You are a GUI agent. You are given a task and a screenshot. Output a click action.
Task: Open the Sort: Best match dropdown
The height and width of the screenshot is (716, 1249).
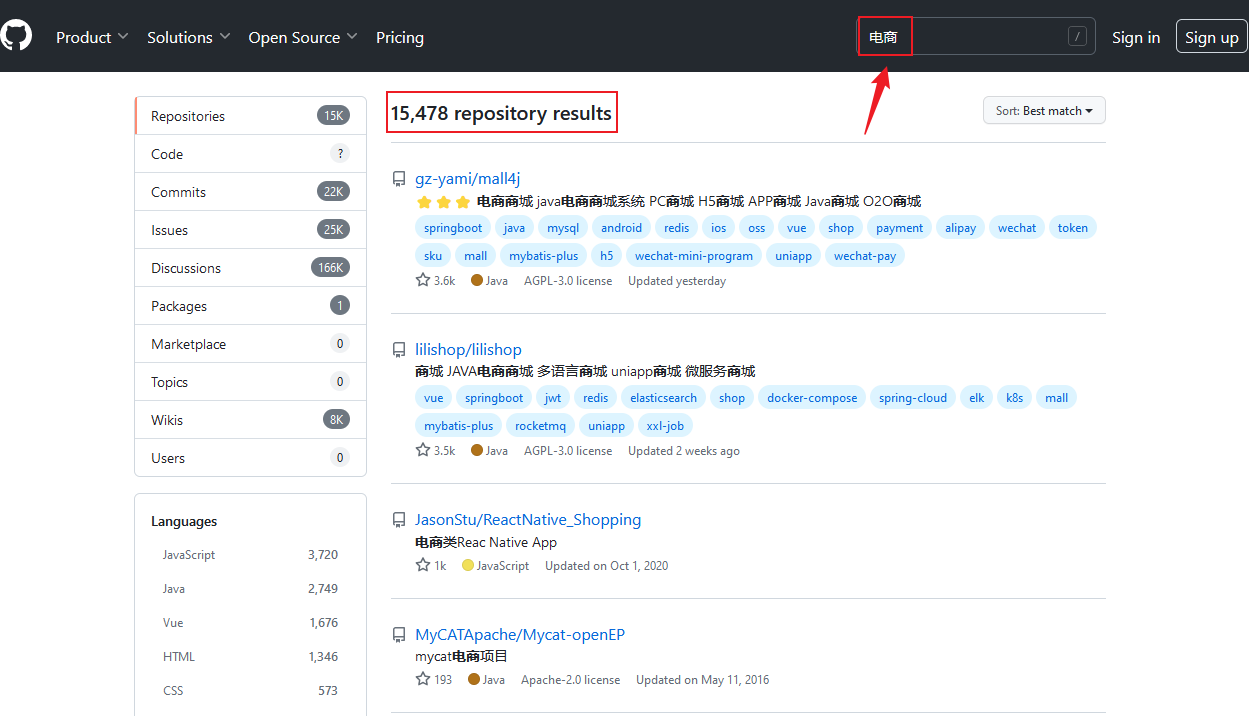coord(1044,110)
